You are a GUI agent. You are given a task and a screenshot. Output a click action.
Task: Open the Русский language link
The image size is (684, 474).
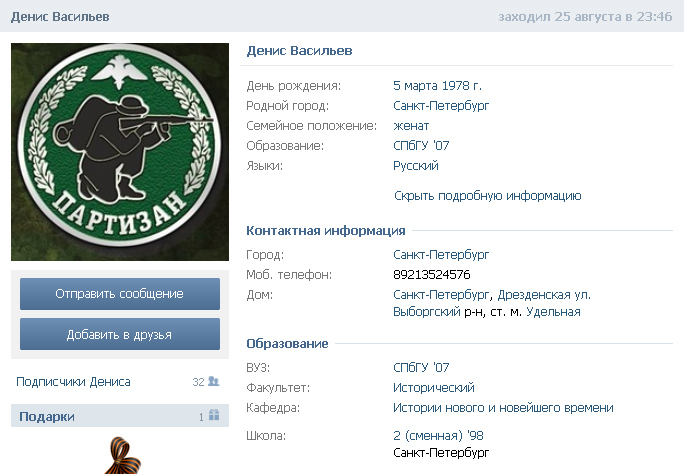[415, 166]
